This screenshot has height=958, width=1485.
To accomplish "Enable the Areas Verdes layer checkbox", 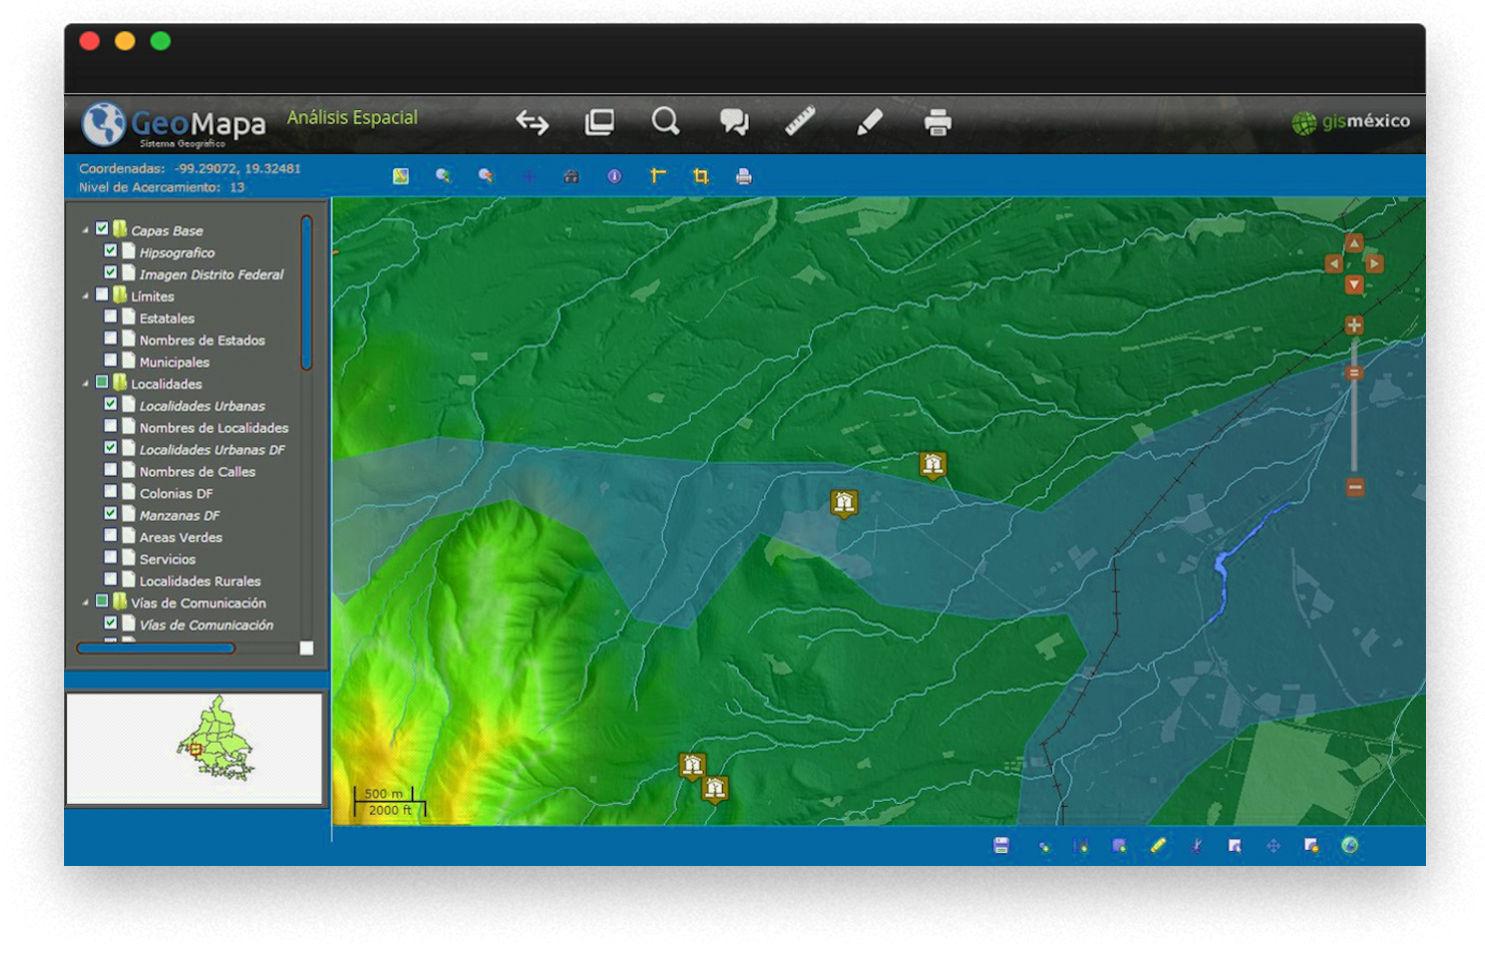I will [x=111, y=536].
